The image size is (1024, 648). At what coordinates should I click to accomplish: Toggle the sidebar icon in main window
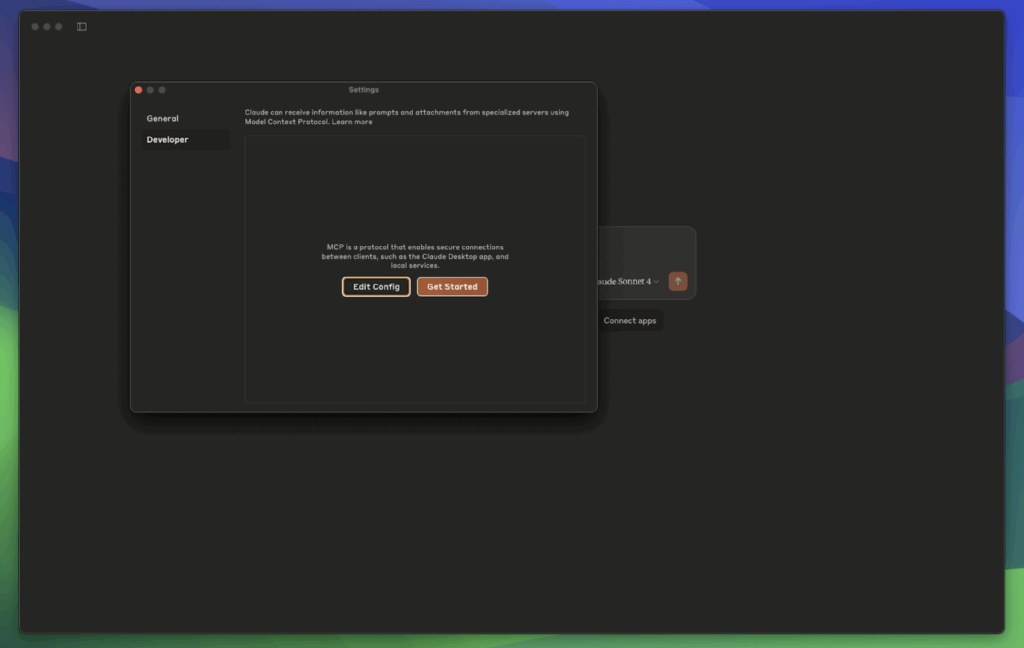point(82,27)
